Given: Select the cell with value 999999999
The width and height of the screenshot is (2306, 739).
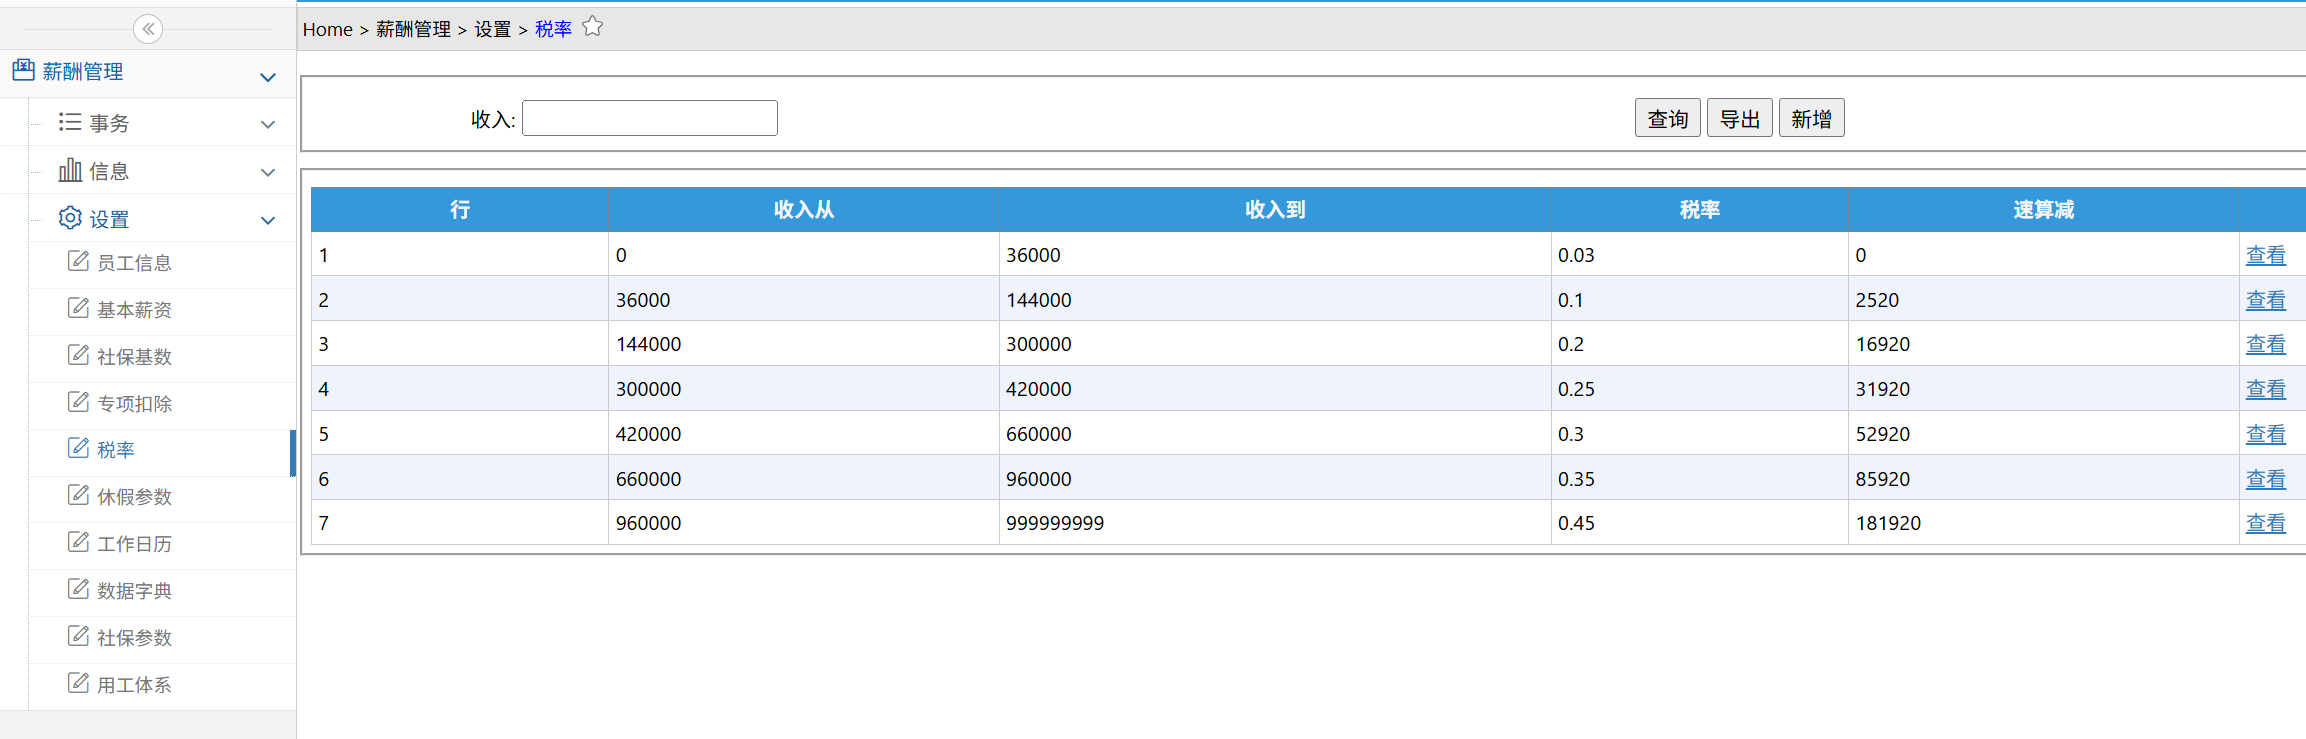Looking at the screenshot, I should click(1275, 523).
